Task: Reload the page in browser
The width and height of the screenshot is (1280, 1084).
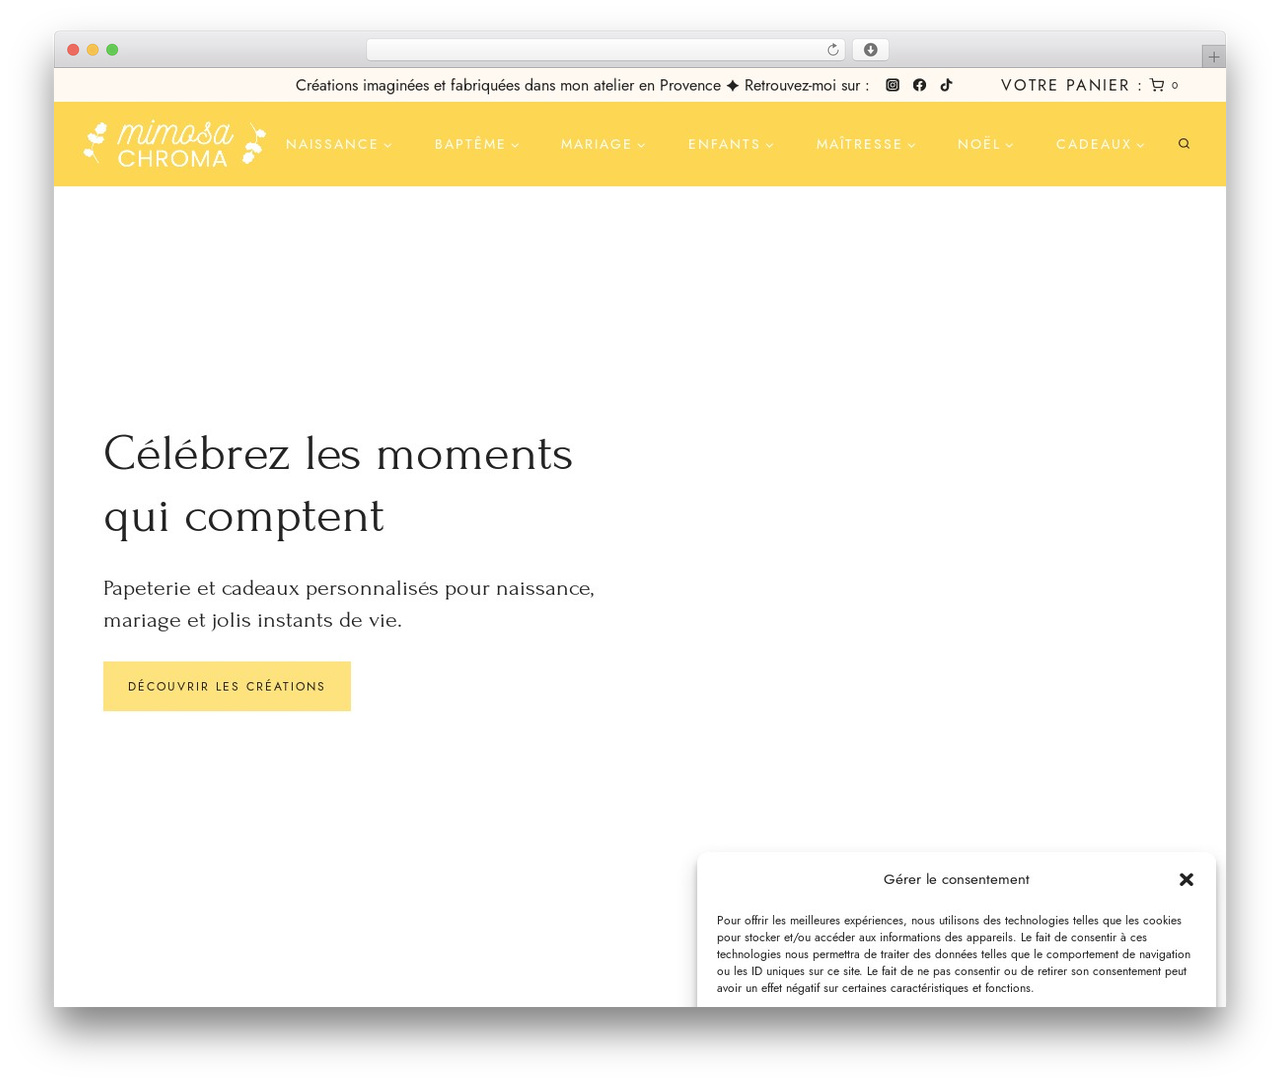Action: [x=833, y=50]
